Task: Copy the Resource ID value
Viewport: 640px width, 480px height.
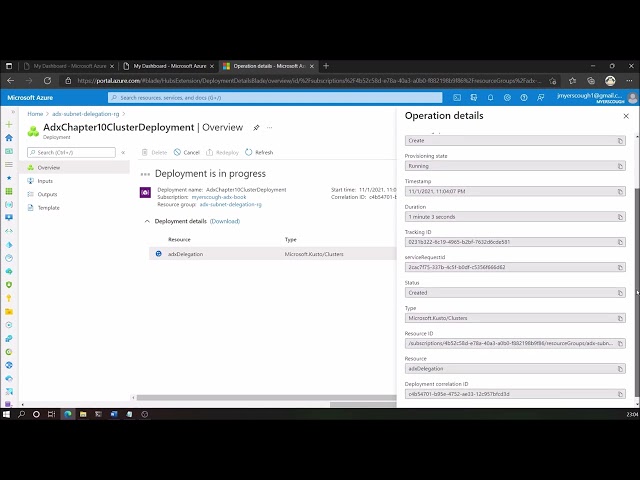Action: point(620,343)
